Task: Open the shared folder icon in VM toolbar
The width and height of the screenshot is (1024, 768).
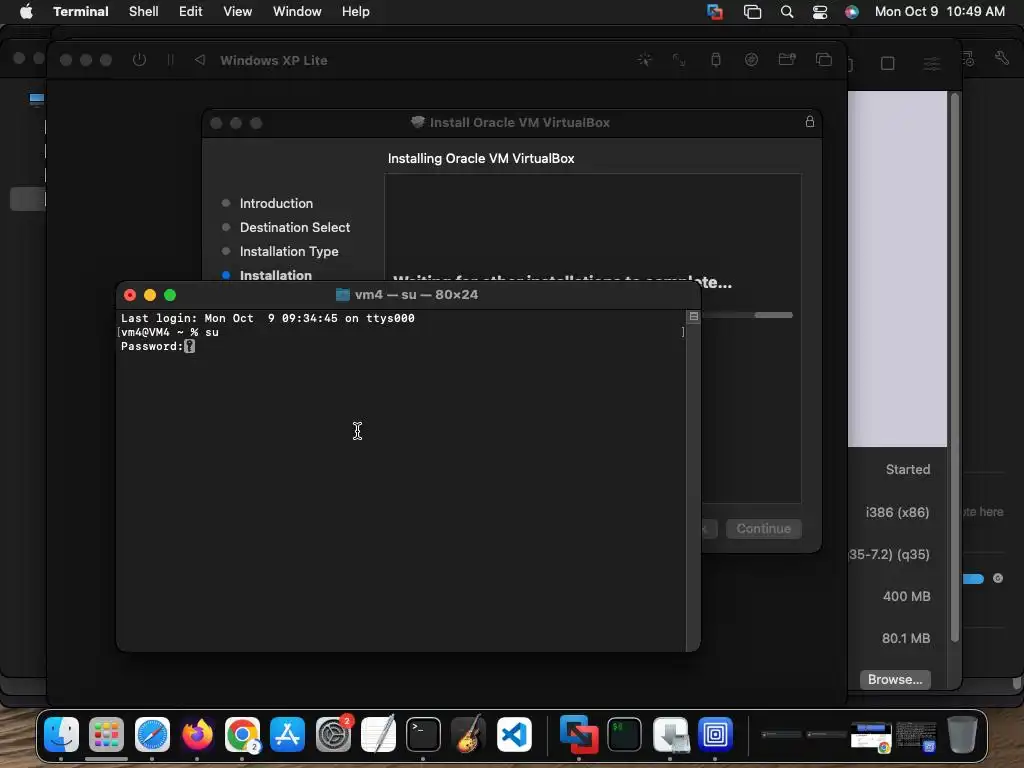Action: tap(787, 60)
